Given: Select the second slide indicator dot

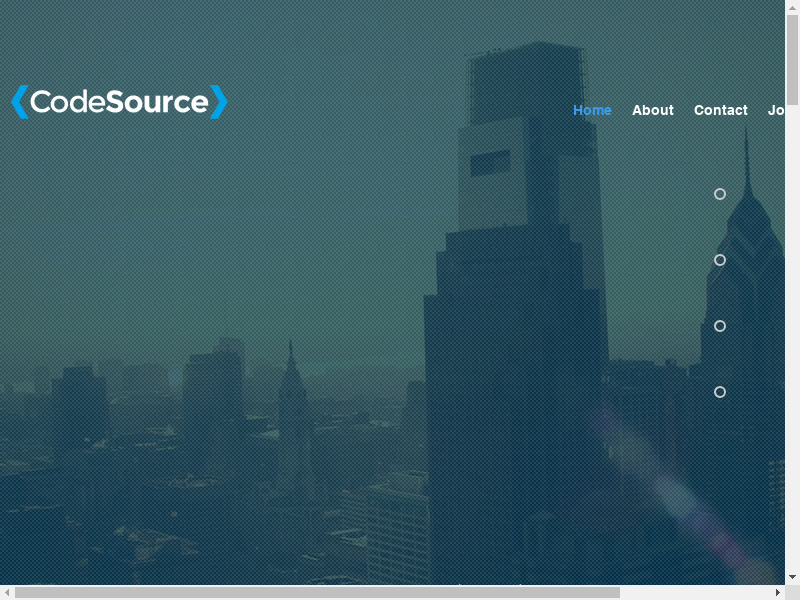Looking at the screenshot, I should pos(720,260).
